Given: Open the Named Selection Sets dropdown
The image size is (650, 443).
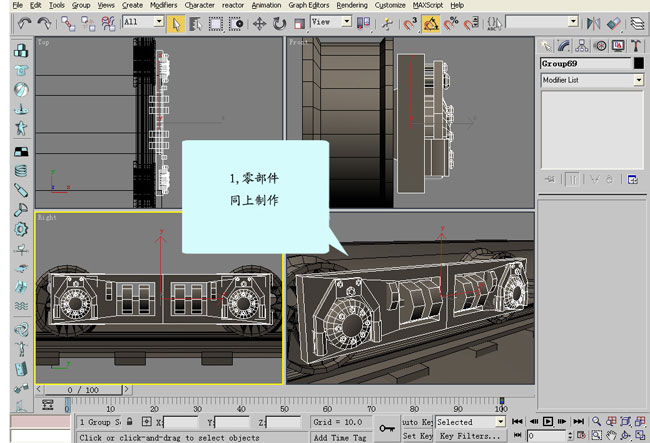Looking at the screenshot, I should [573, 22].
